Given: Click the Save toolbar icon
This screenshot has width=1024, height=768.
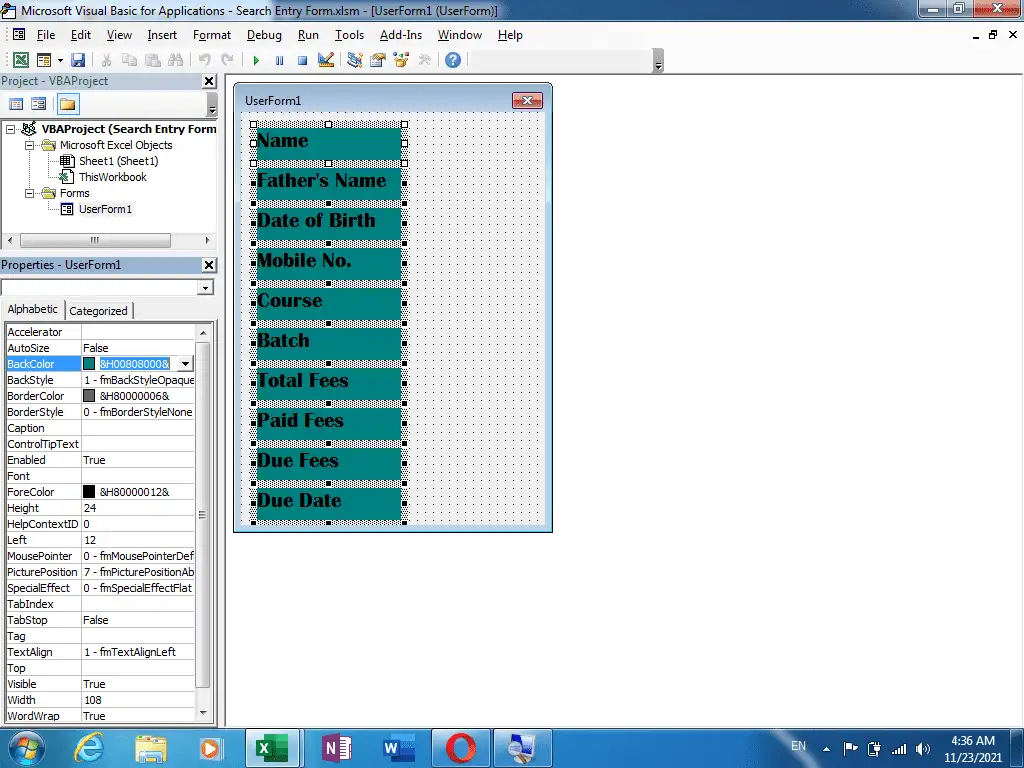Looking at the screenshot, I should 78,60.
